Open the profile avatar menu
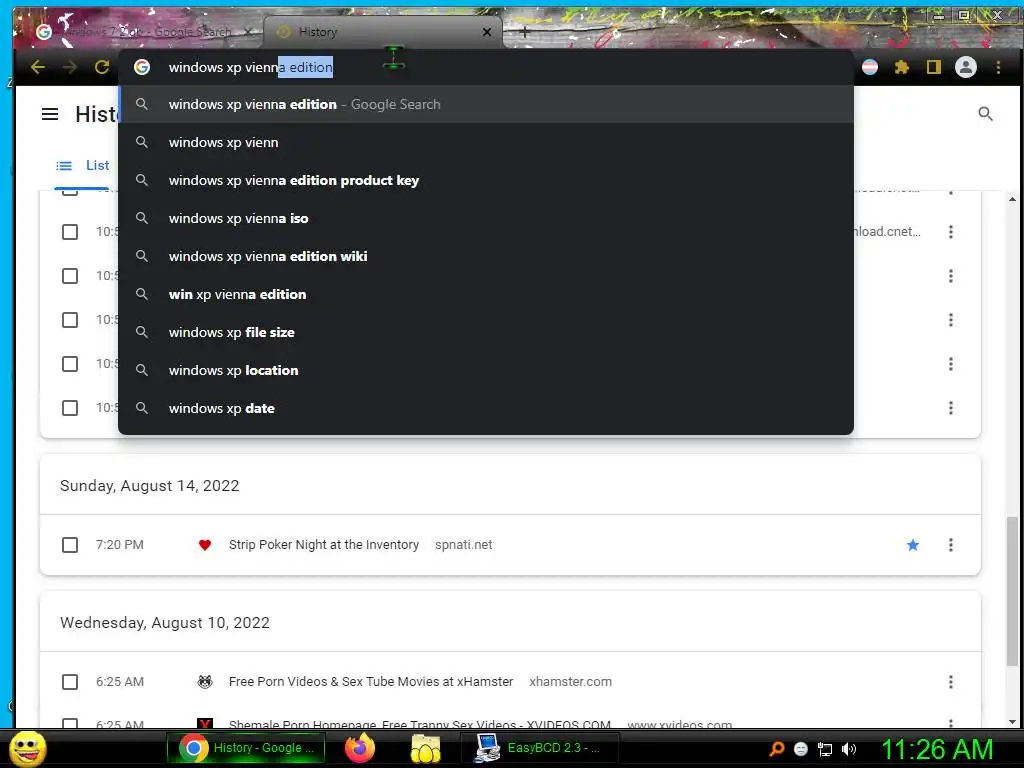Screen dimensions: 1024x768 (x=966, y=67)
